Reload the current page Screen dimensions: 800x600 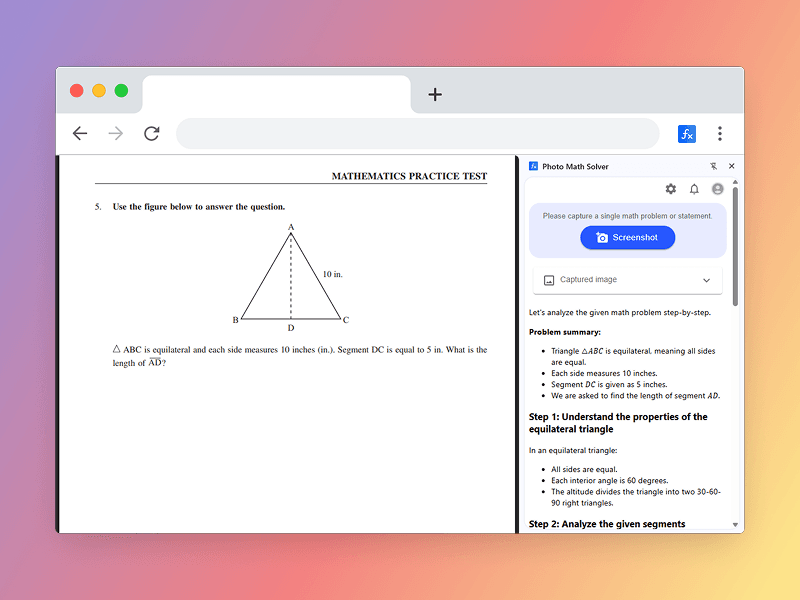(152, 134)
